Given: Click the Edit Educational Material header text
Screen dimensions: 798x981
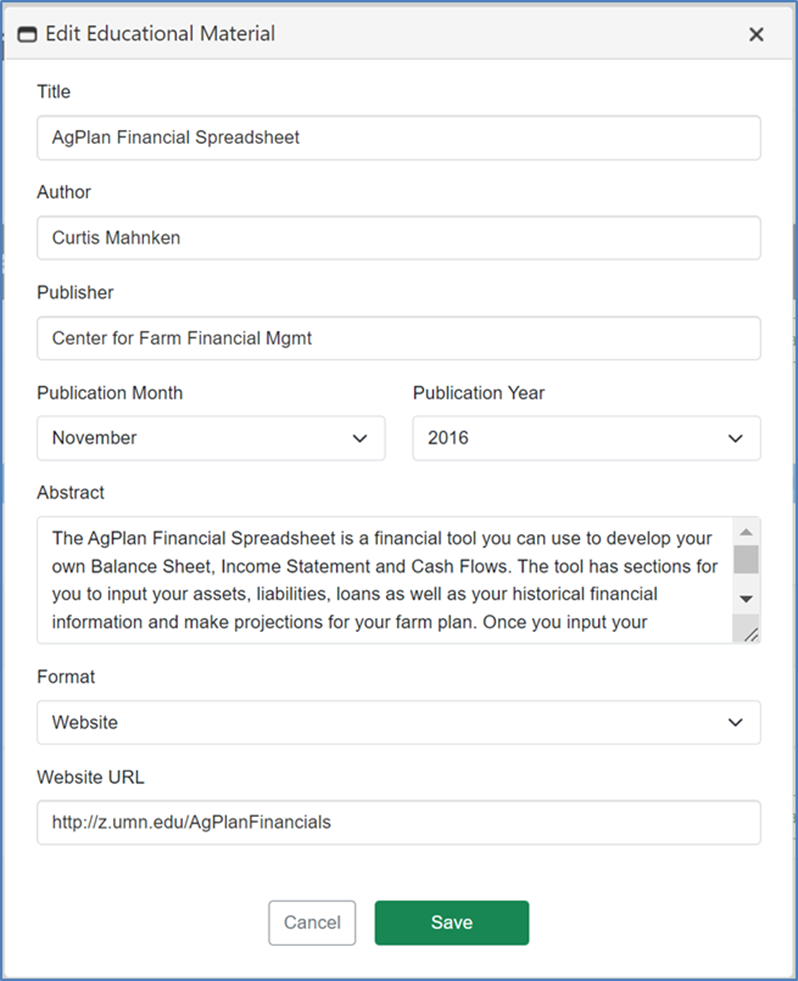Looking at the screenshot, I should coord(160,34).
